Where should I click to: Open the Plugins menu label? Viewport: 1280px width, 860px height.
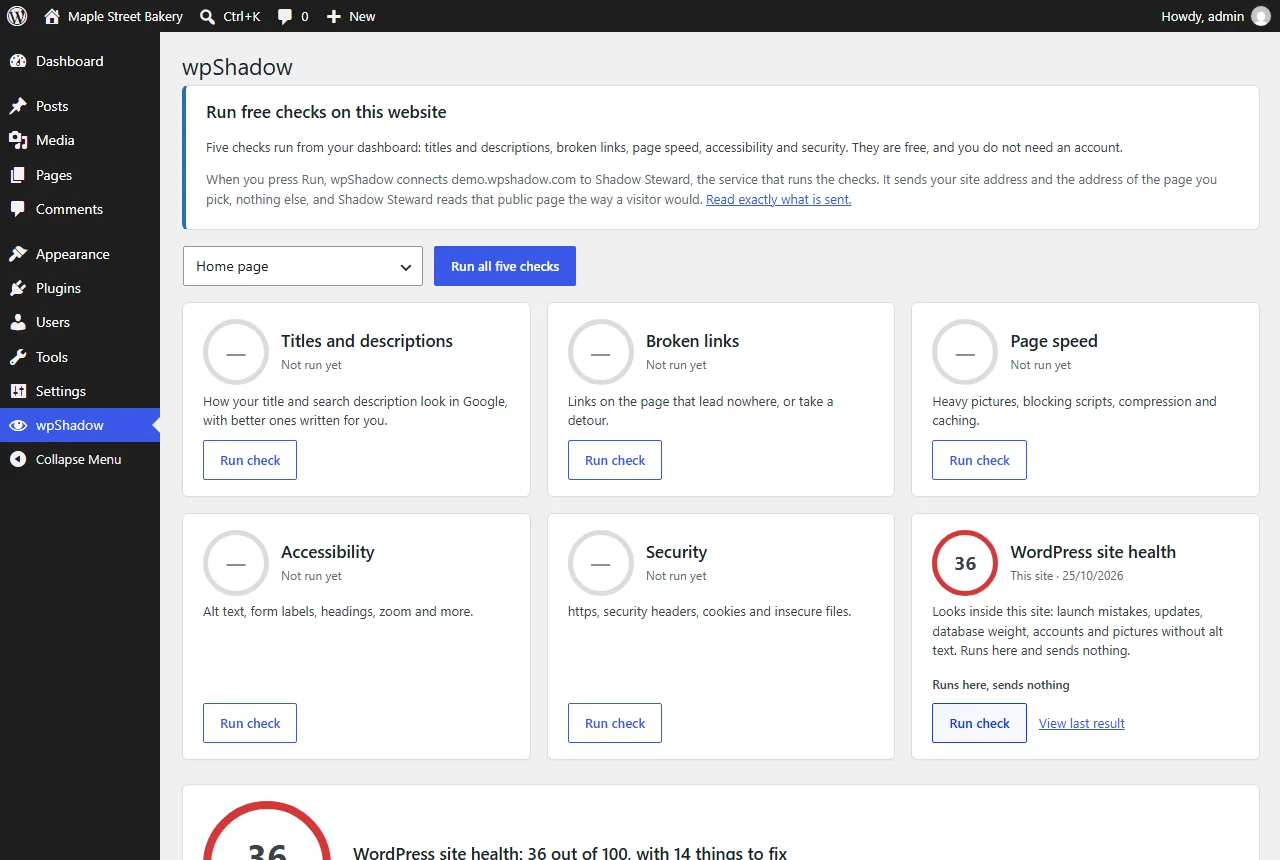tap(58, 288)
